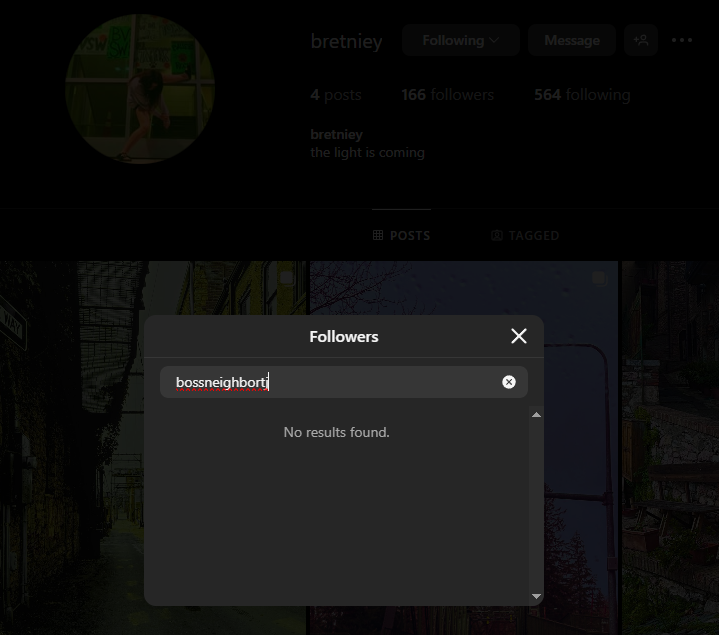The width and height of the screenshot is (719, 635).
Task: Click the bretniey profile picture
Action: click(140, 88)
